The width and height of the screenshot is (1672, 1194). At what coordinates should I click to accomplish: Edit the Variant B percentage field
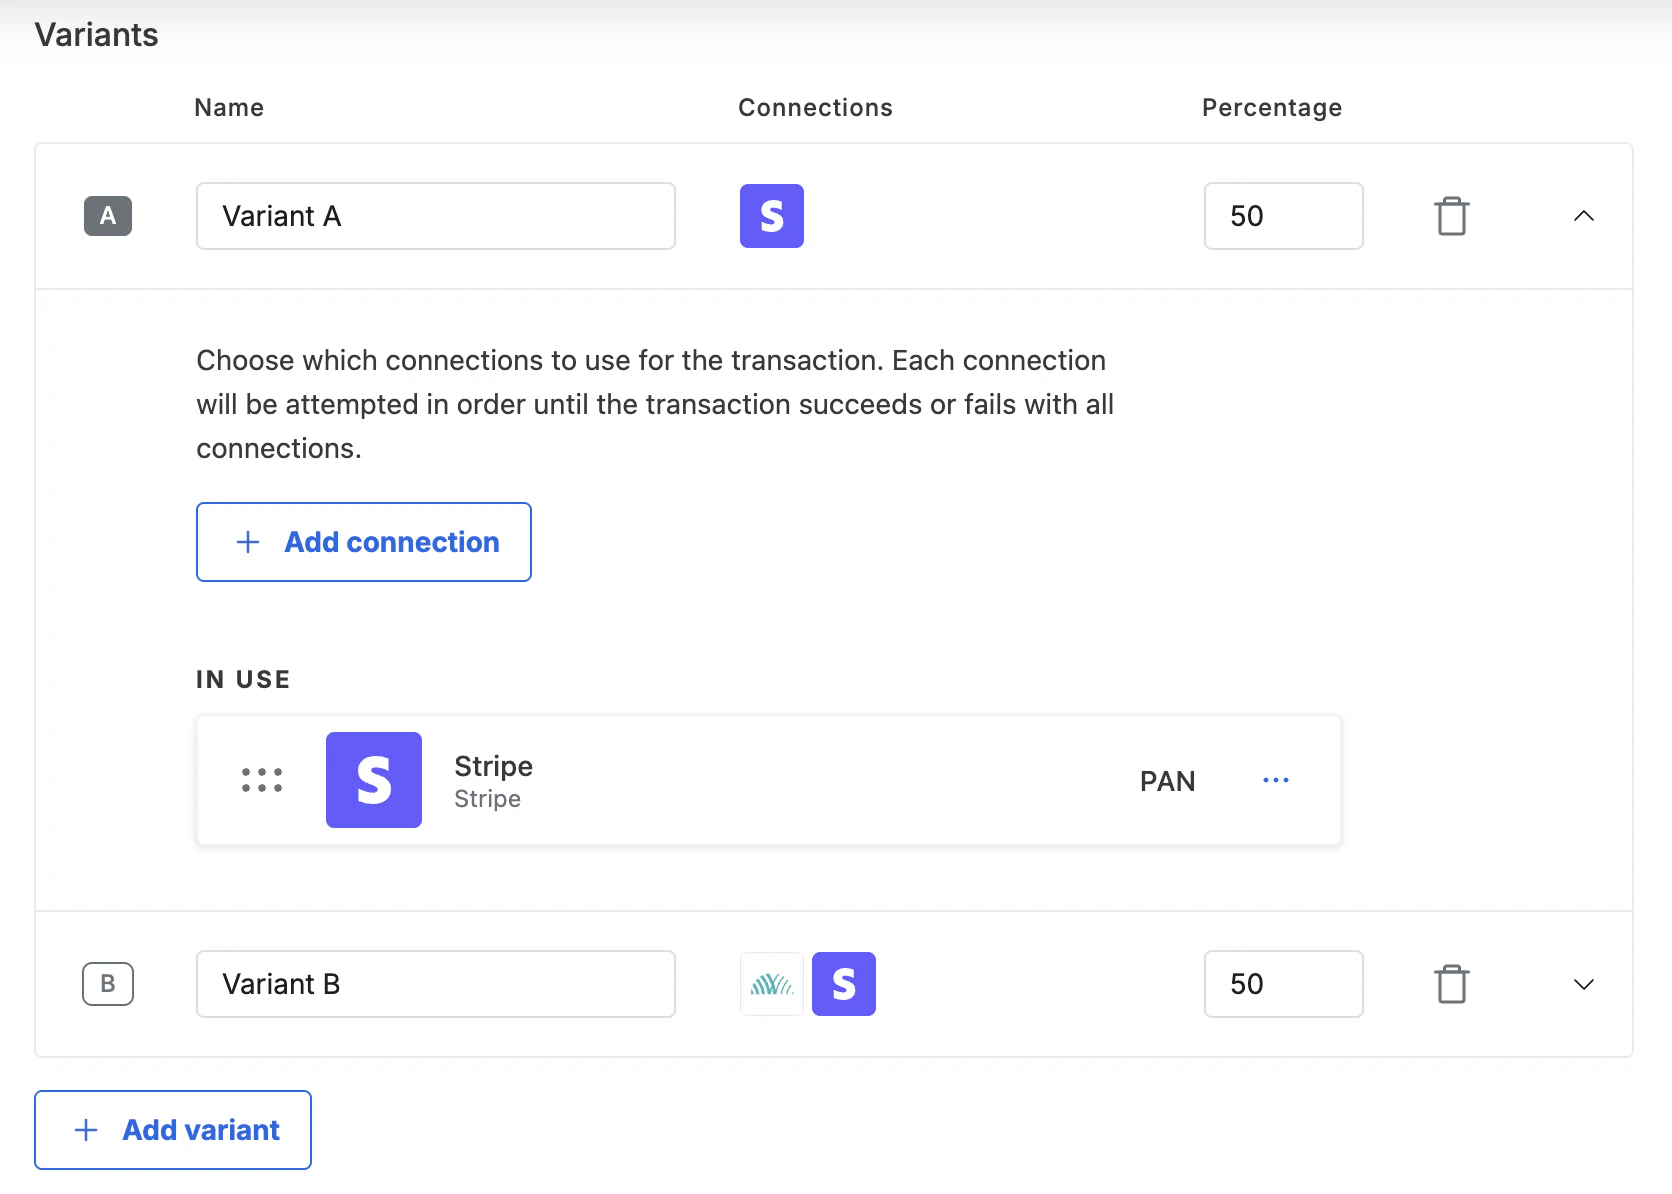tap(1284, 984)
